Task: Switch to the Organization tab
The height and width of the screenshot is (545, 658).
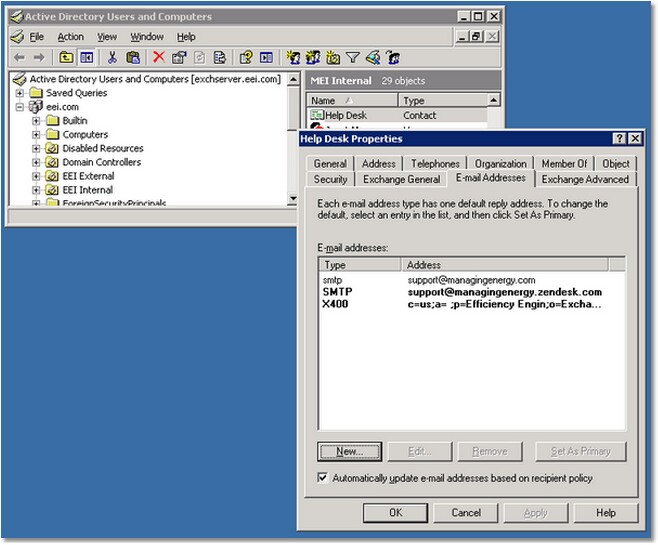Action: tap(501, 164)
